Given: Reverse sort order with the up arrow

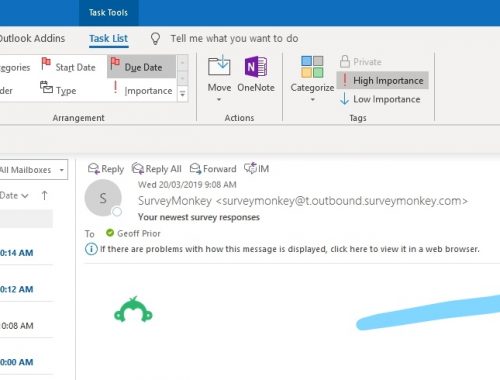Looking at the screenshot, I should coord(44,195).
